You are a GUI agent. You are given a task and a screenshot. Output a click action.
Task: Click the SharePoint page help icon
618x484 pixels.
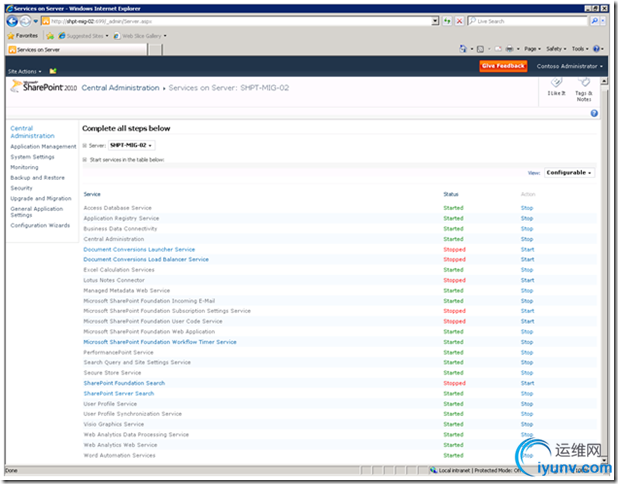(x=594, y=113)
